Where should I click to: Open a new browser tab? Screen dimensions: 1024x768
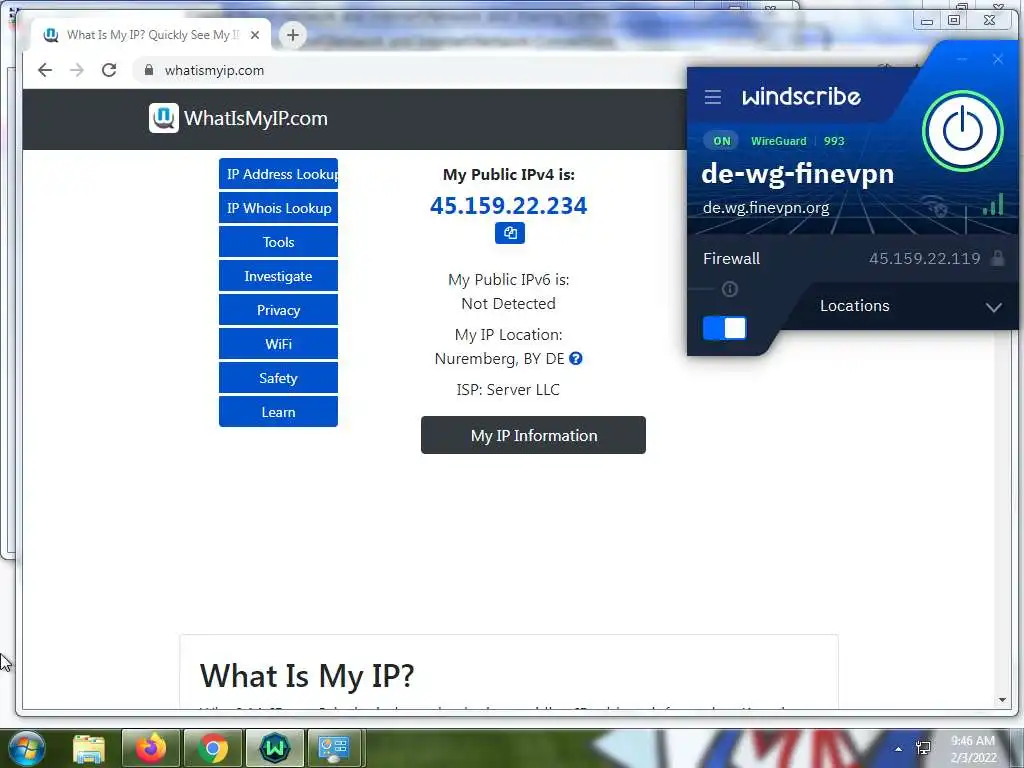click(293, 35)
